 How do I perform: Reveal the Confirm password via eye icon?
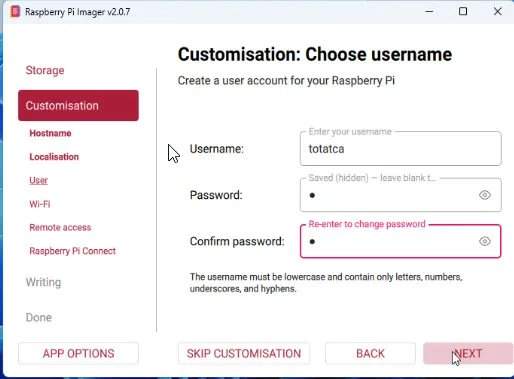click(485, 241)
